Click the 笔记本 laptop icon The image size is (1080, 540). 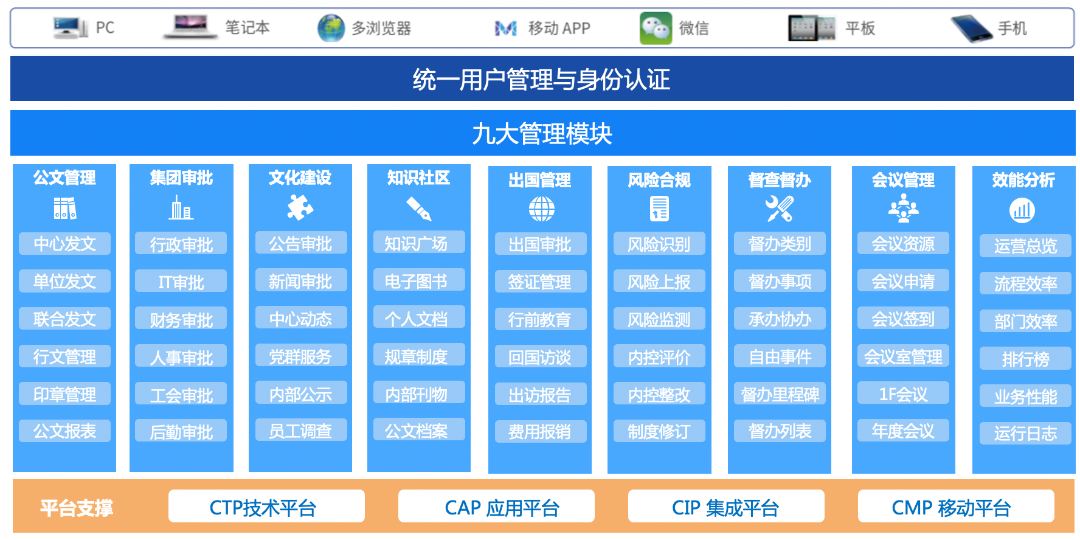point(190,27)
